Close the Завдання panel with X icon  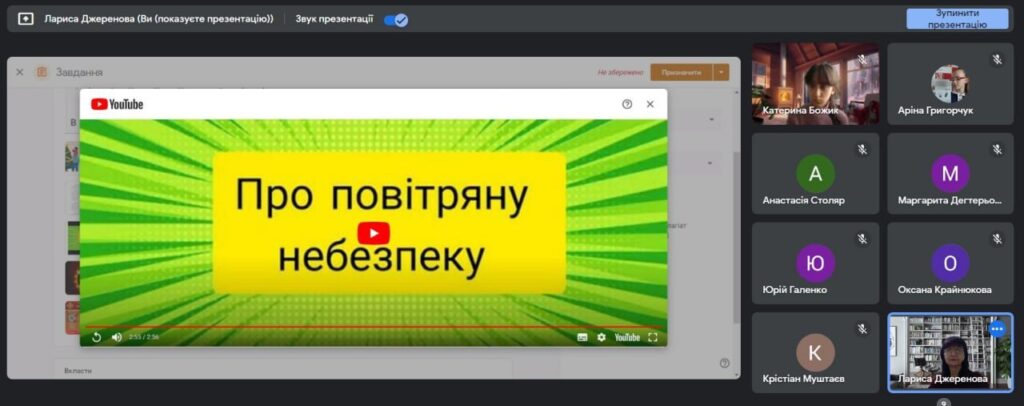(20, 72)
